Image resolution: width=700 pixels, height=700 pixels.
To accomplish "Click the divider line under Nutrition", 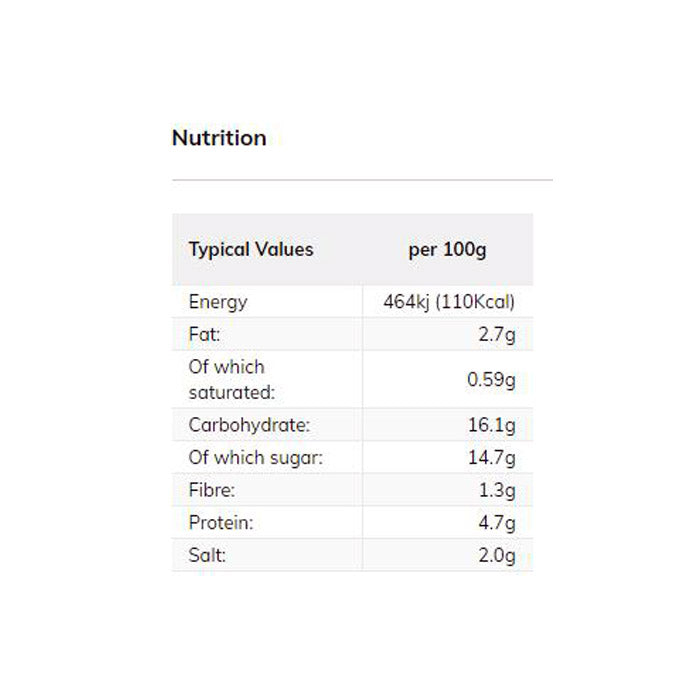I will [362, 180].
